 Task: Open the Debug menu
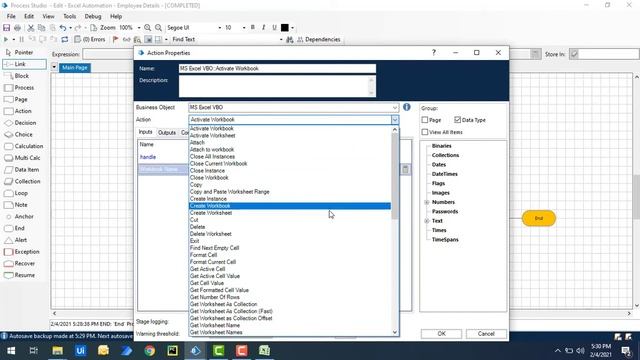pos(93,16)
